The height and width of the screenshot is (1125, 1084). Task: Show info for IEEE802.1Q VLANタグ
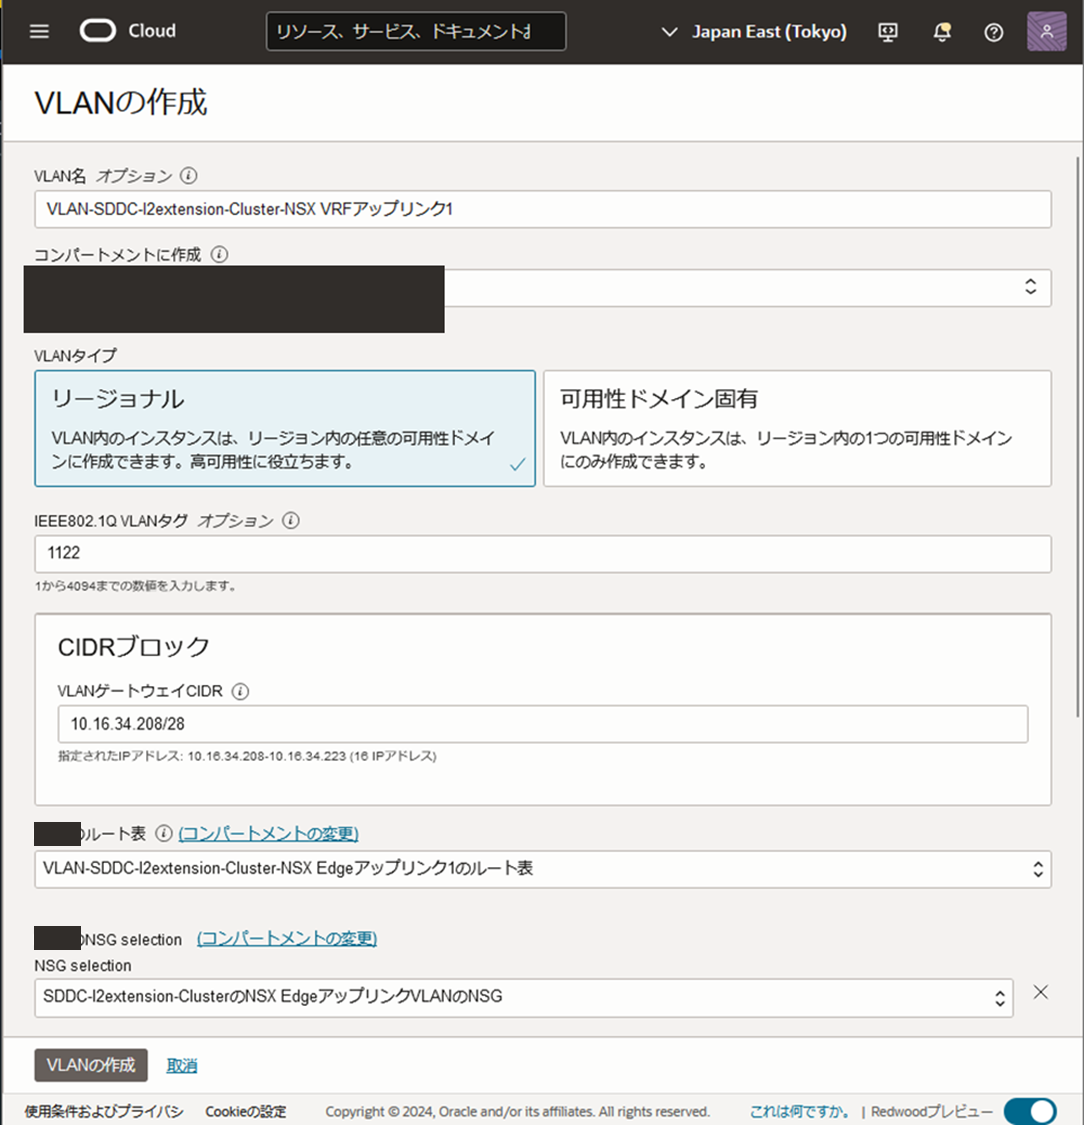click(x=291, y=521)
